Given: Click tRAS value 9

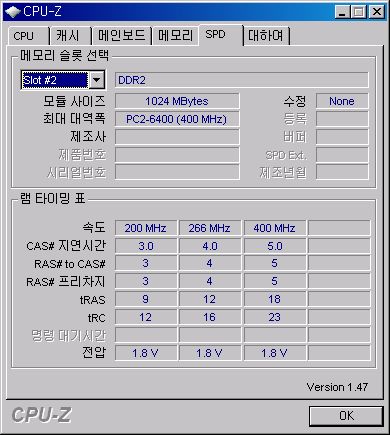Looking at the screenshot, I should 146,299.
